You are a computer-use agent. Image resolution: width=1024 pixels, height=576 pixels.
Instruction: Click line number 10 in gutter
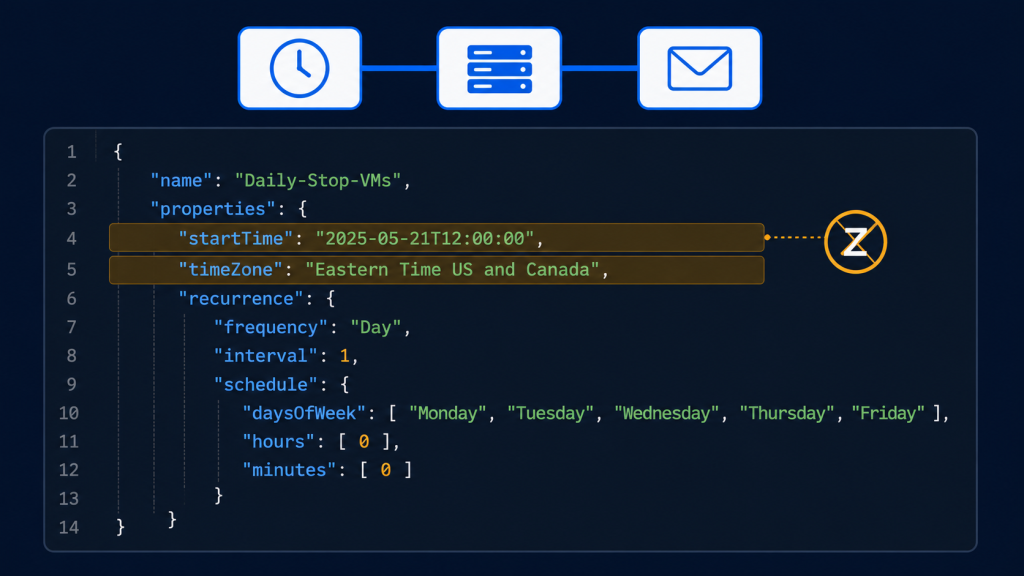pyautogui.click(x=69, y=413)
